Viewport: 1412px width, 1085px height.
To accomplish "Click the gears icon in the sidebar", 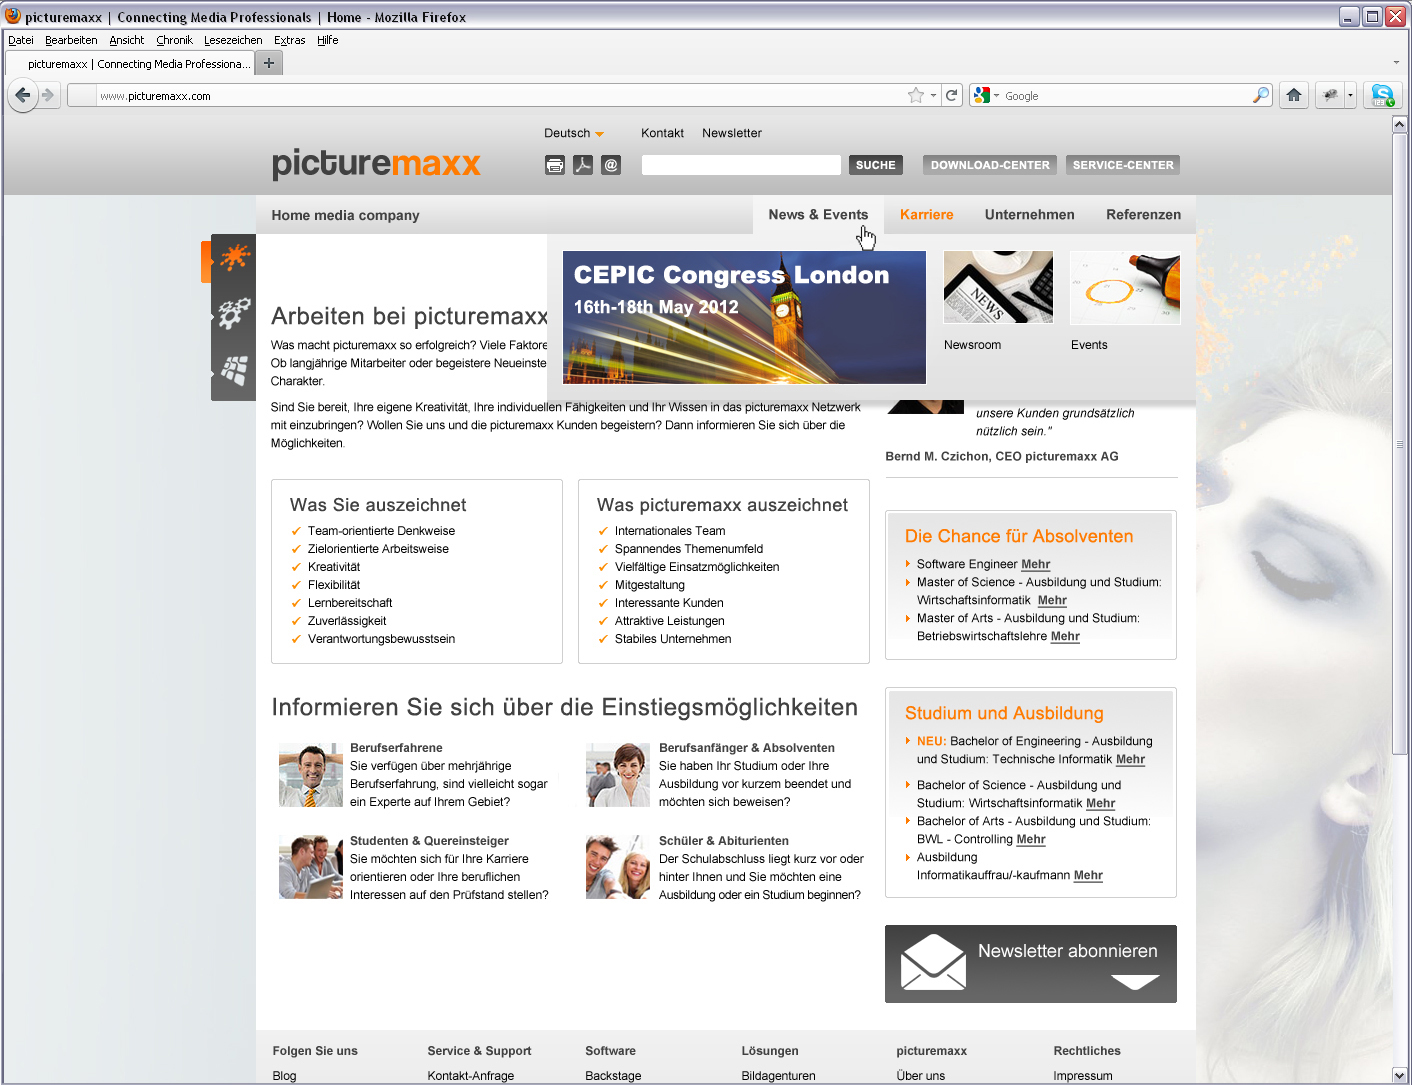I will [x=234, y=313].
